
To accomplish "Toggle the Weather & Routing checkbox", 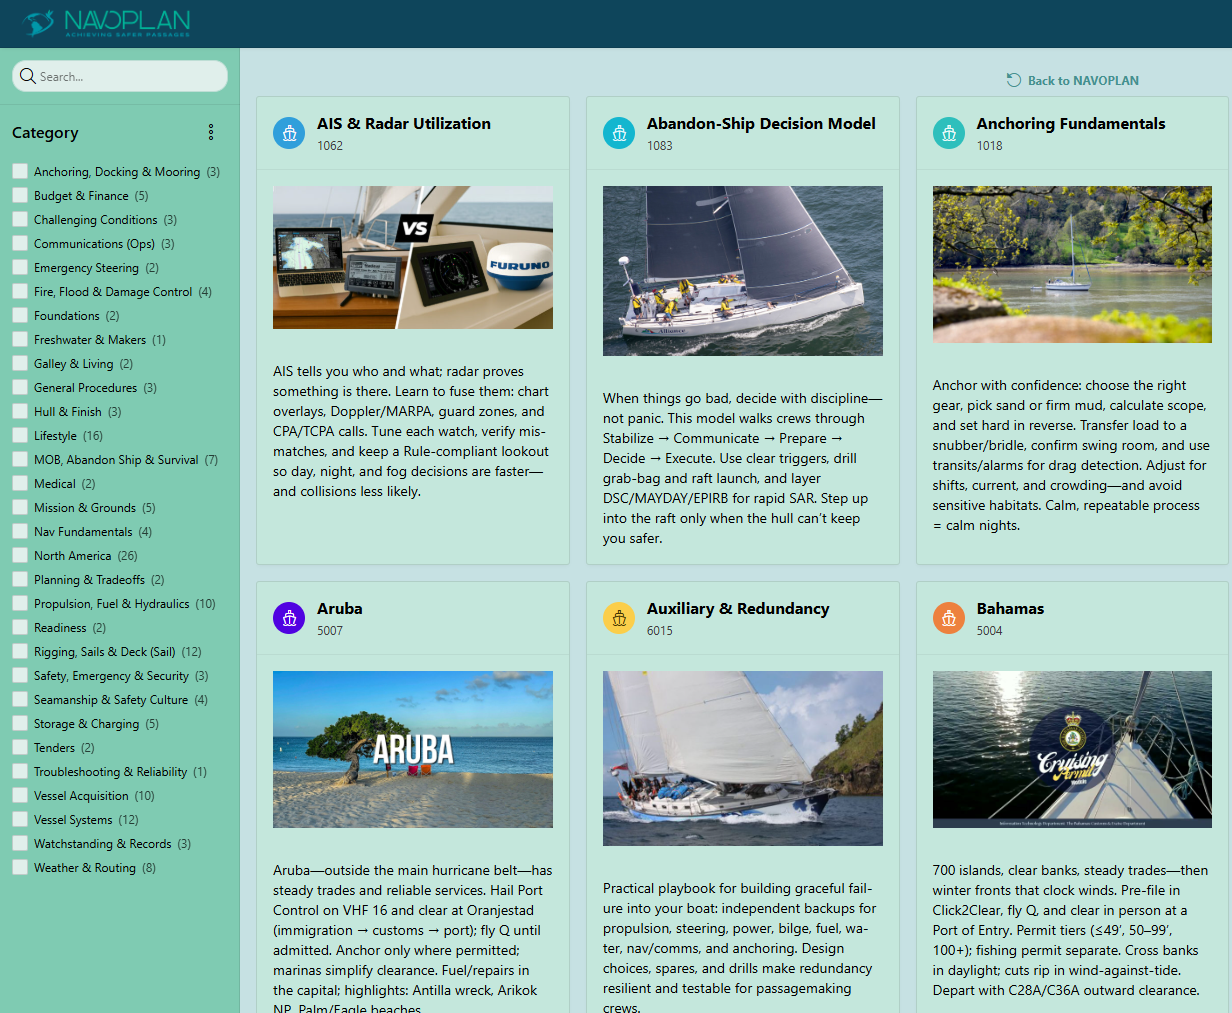I will pyautogui.click(x=20, y=867).
